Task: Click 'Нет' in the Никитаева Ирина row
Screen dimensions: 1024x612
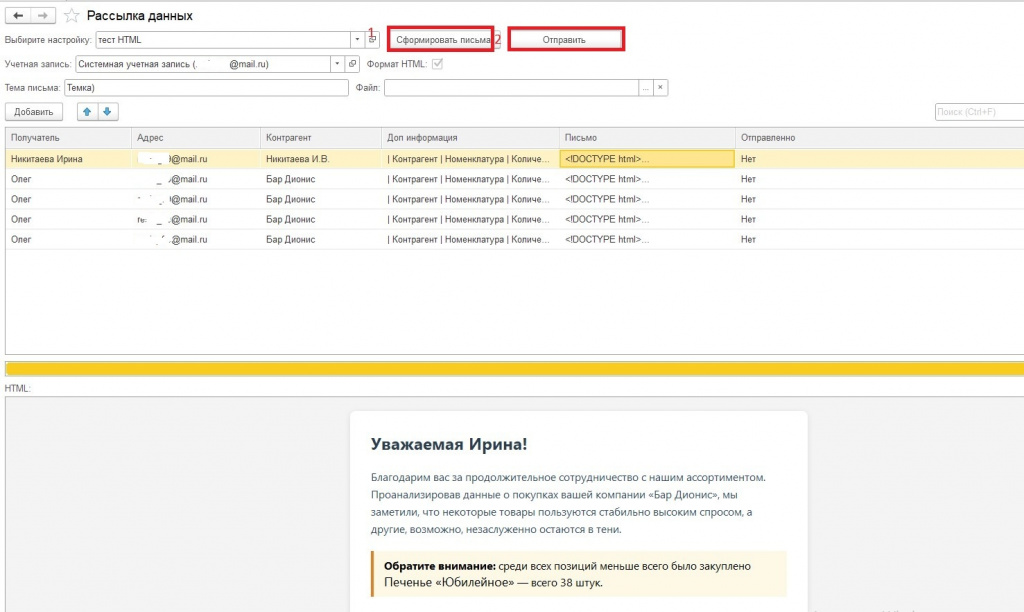Action: pos(748,159)
